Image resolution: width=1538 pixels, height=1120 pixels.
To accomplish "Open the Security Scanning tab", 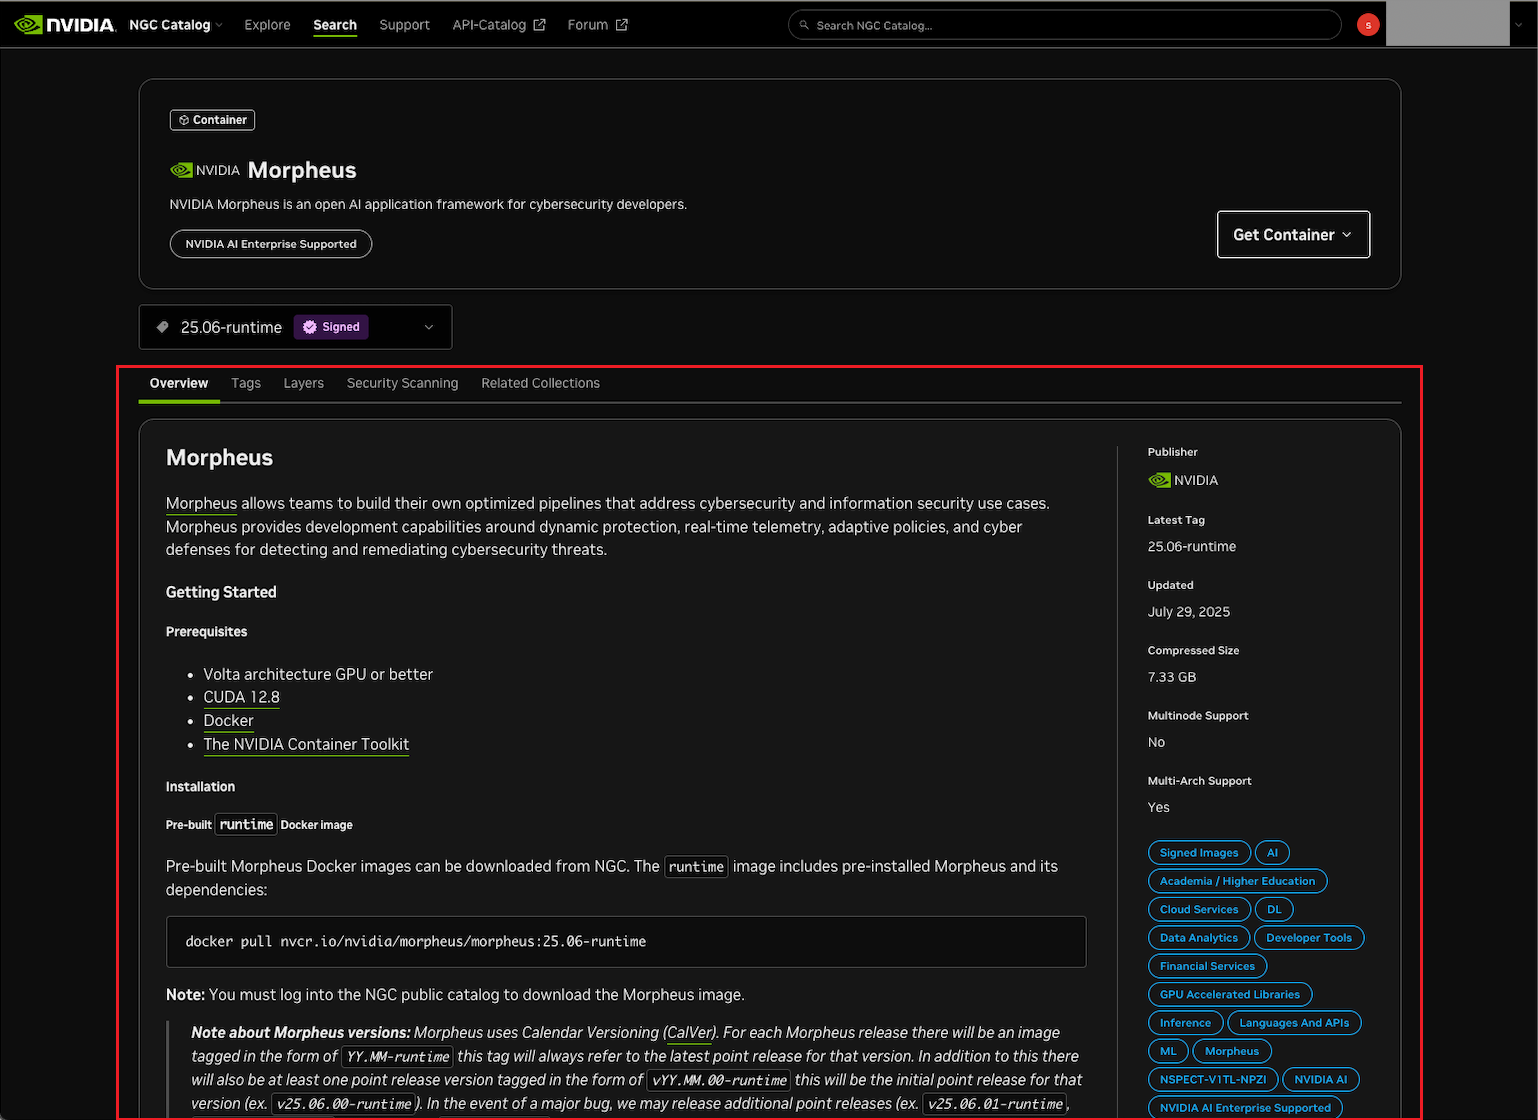I will [402, 383].
